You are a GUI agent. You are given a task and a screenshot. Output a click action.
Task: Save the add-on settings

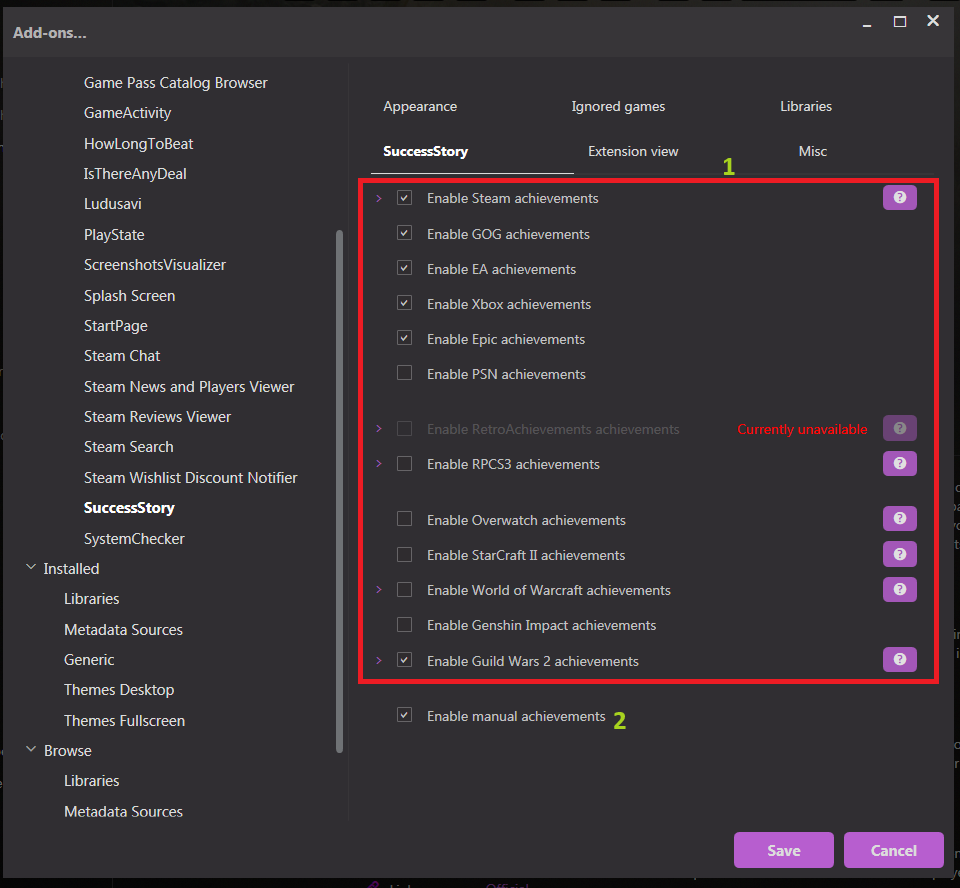(784, 850)
